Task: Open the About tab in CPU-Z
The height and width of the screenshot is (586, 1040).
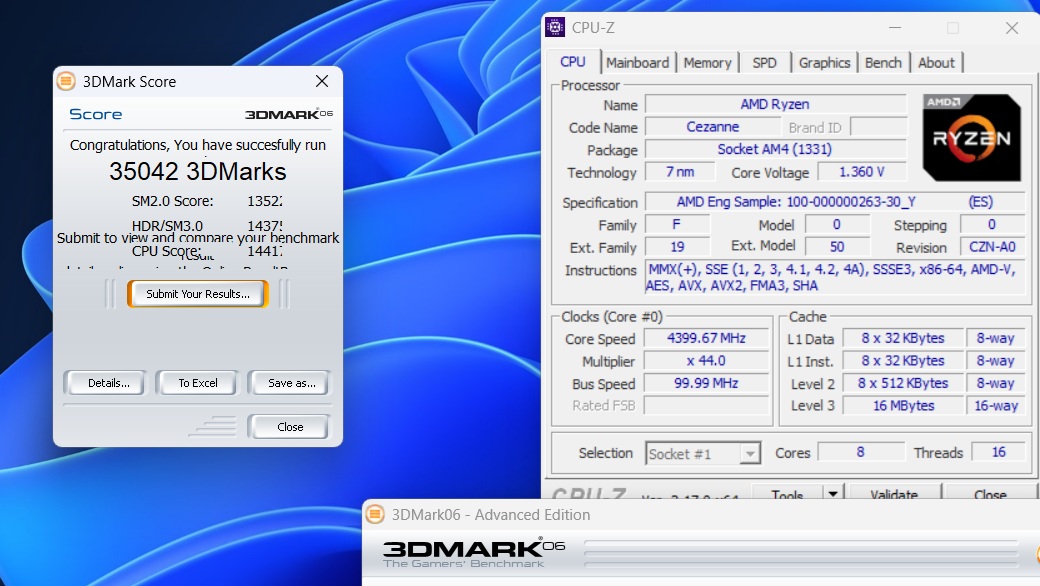Action: (x=936, y=63)
